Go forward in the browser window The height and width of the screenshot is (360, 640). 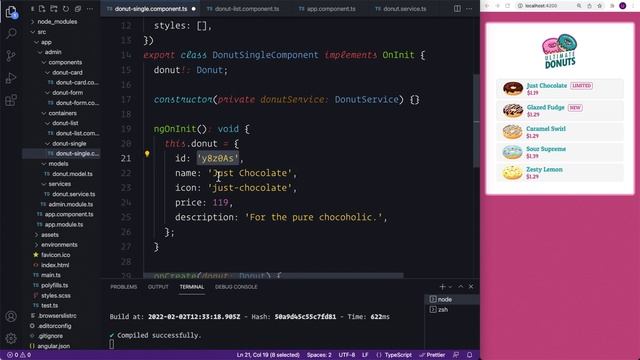point(497,6)
